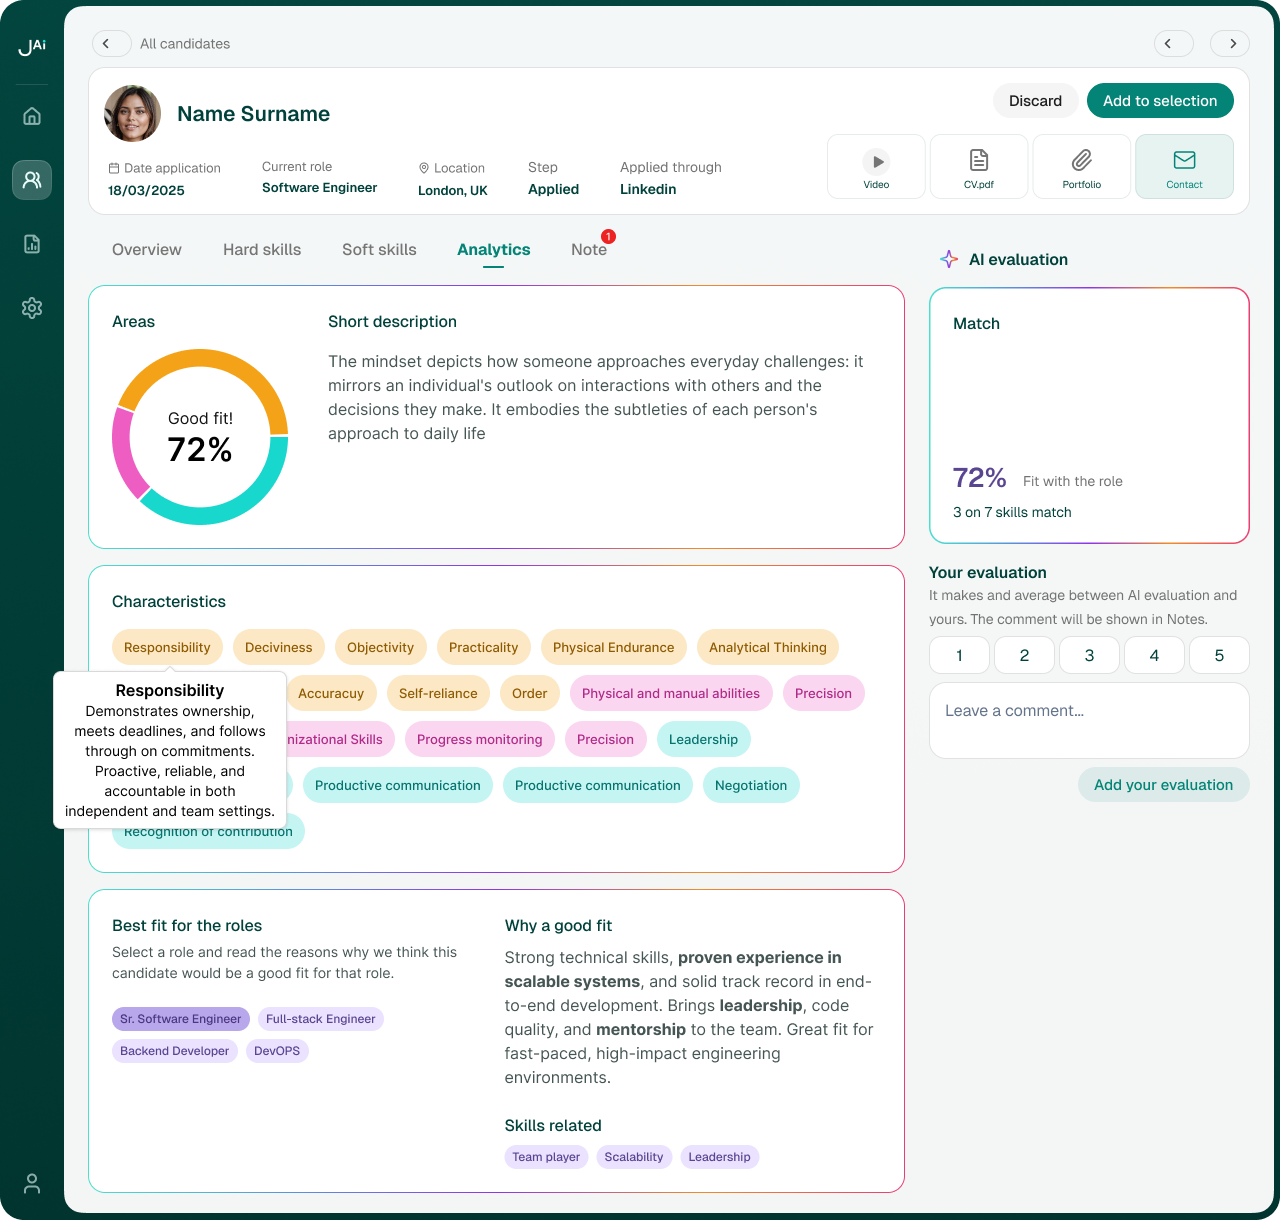The height and width of the screenshot is (1220, 1280).
Task: Go back to All candidates
Action: (111, 44)
